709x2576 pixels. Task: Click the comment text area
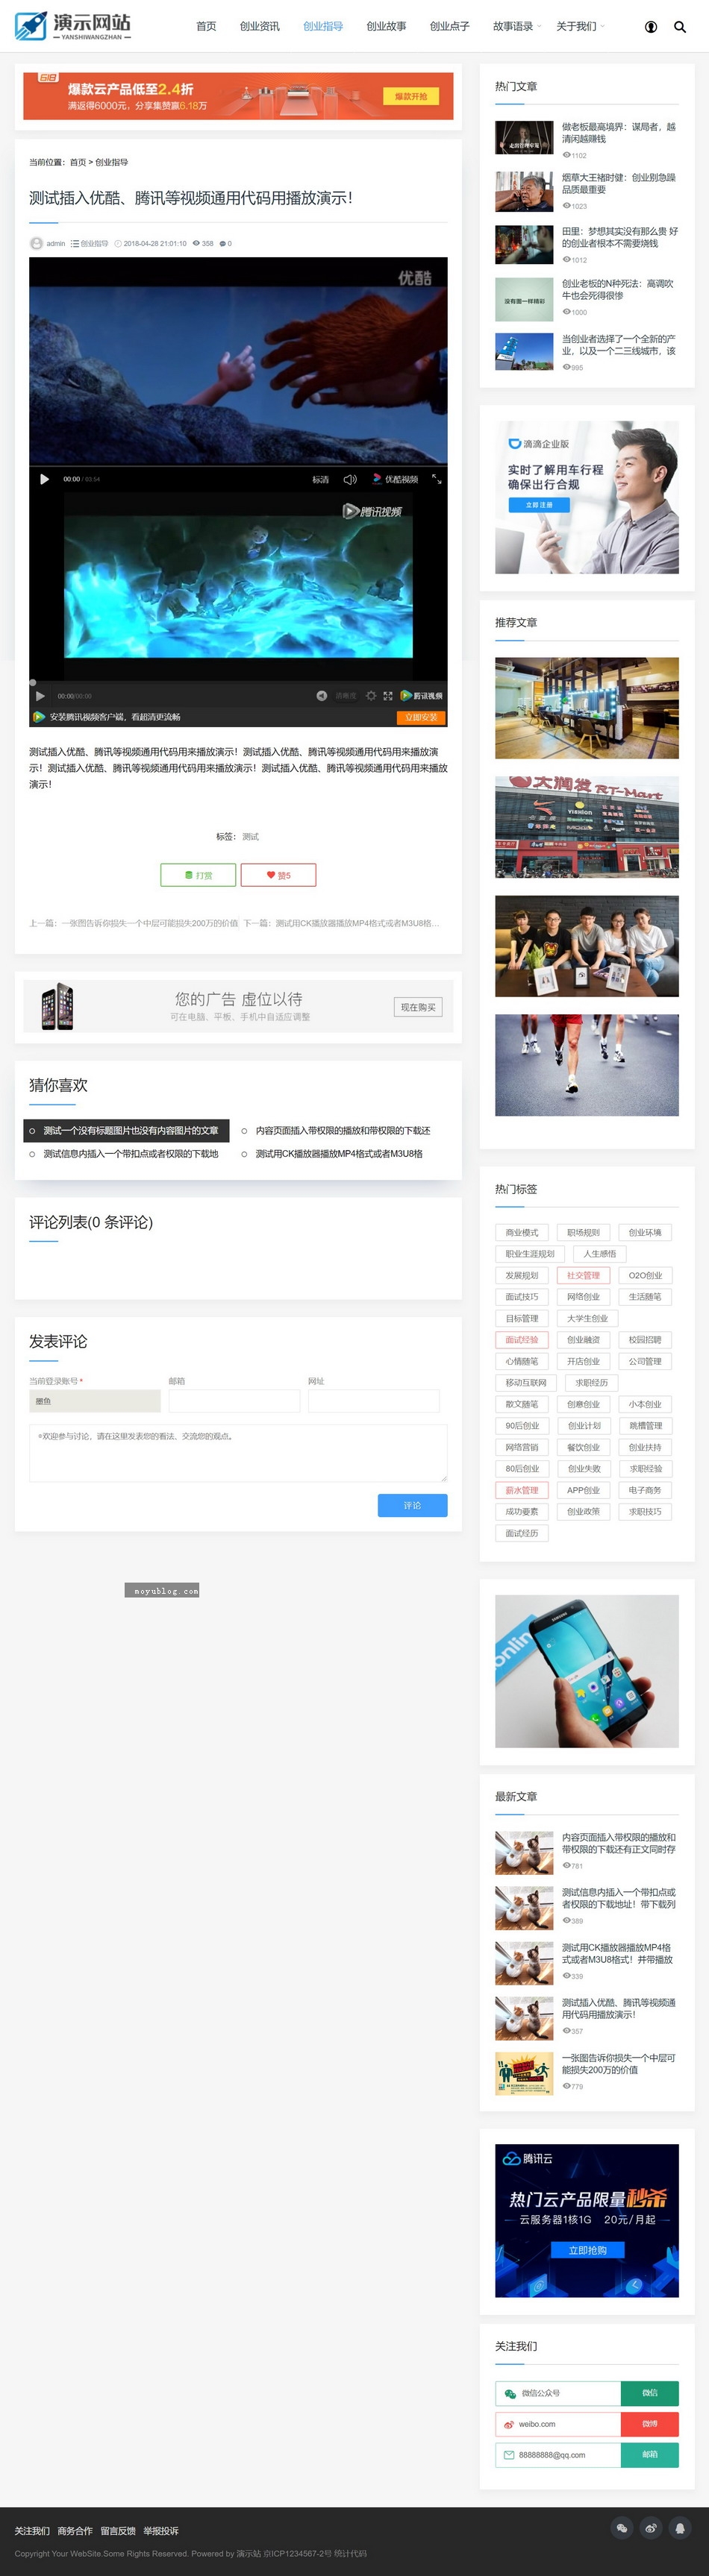click(238, 1453)
